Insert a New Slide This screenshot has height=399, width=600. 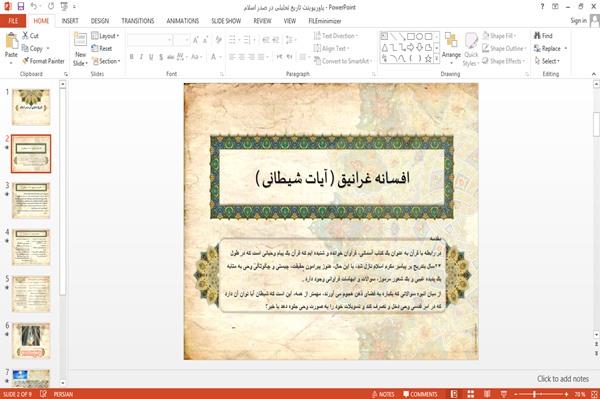point(80,50)
